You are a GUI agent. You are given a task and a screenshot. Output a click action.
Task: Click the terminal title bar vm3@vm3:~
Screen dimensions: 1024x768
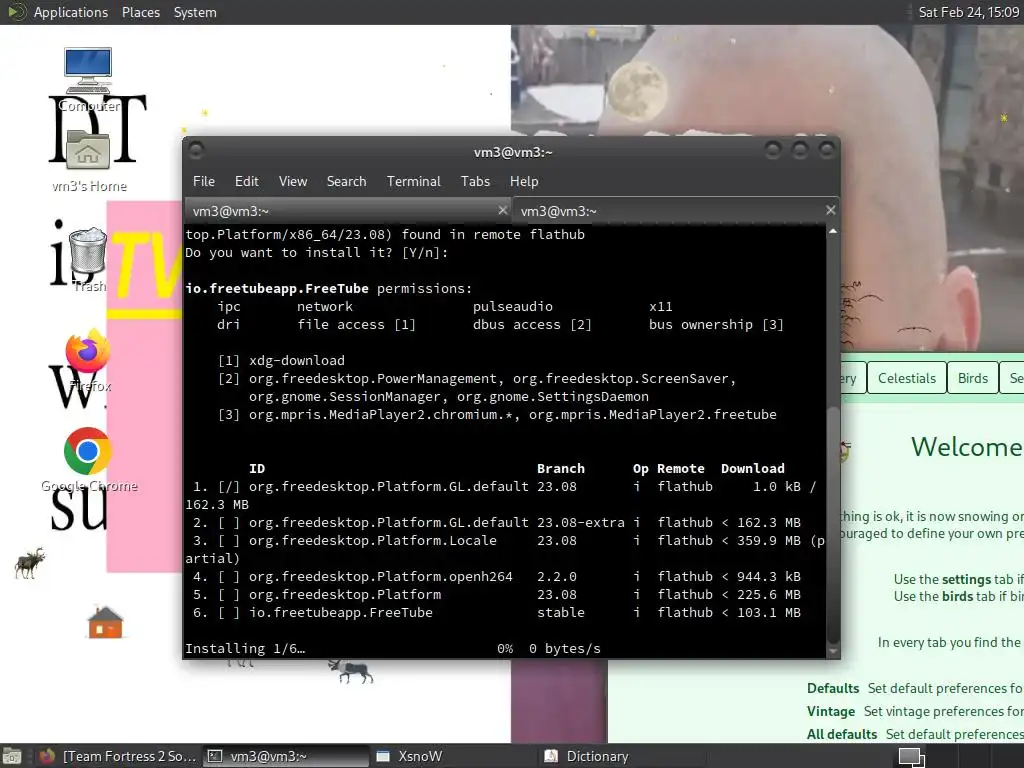513,152
